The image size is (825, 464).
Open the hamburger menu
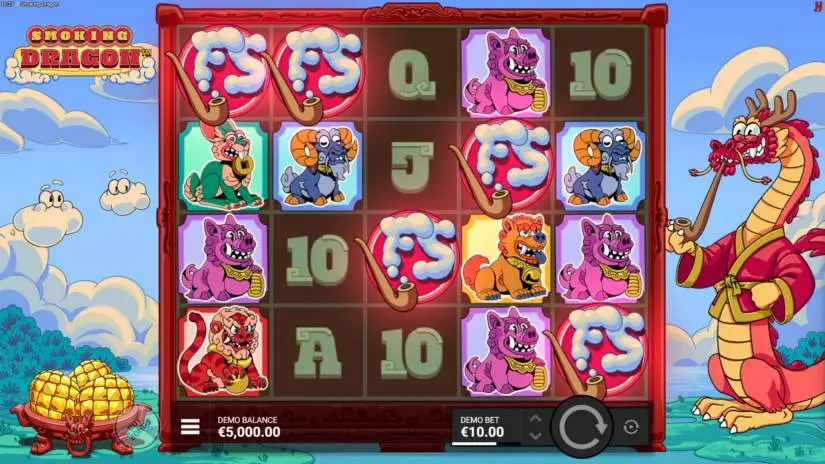[x=190, y=426]
